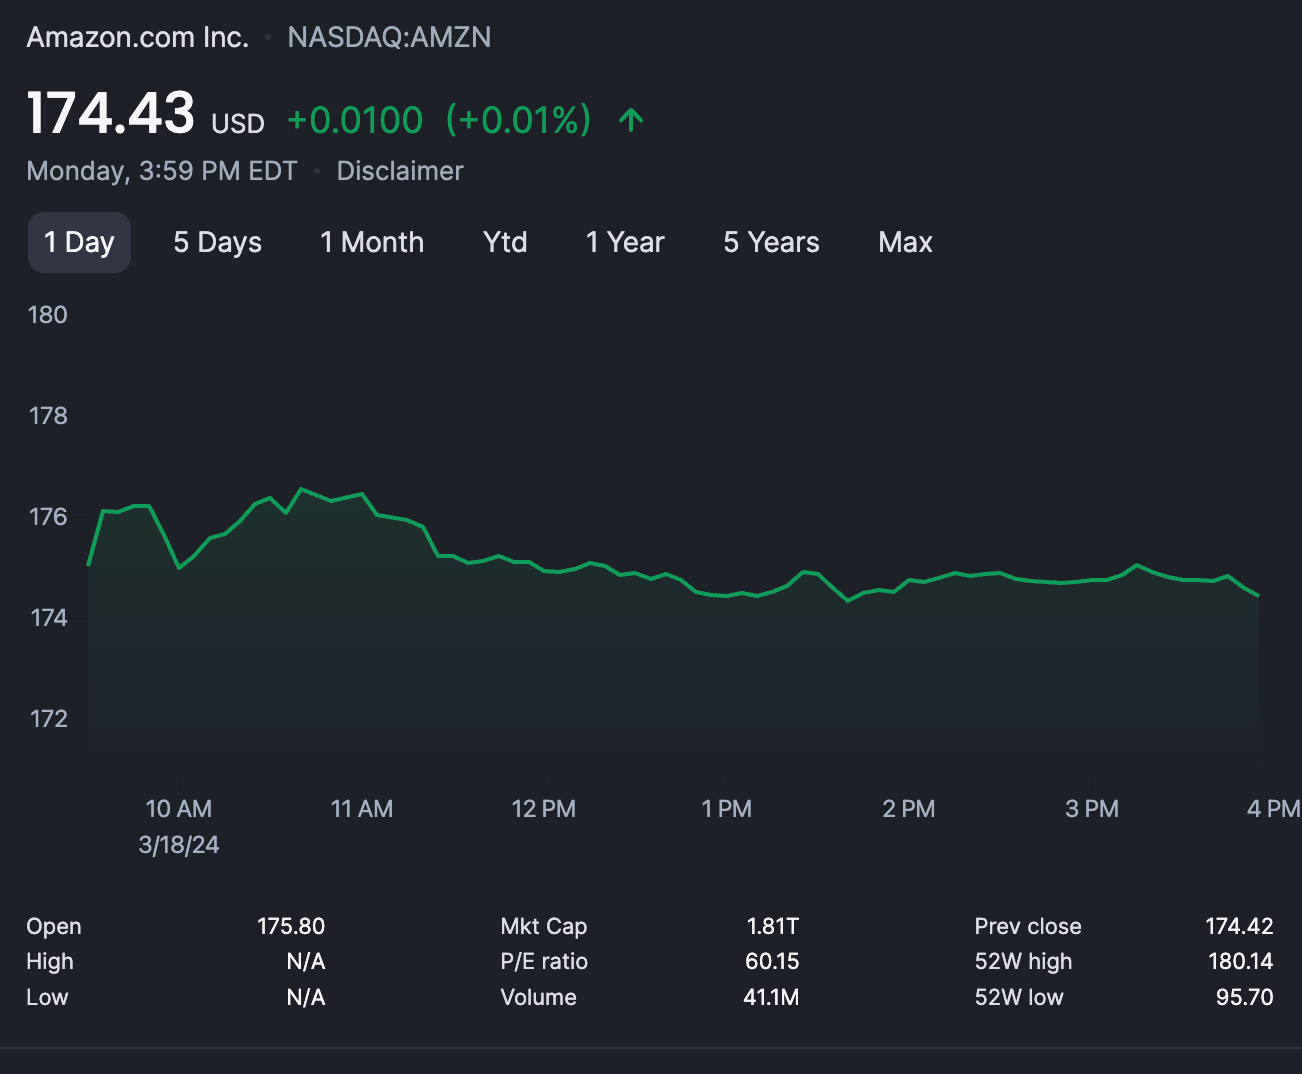This screenshot has width=1302, height=1074.
Task: Click the green up arrow icon
Action: click(631, 121)
